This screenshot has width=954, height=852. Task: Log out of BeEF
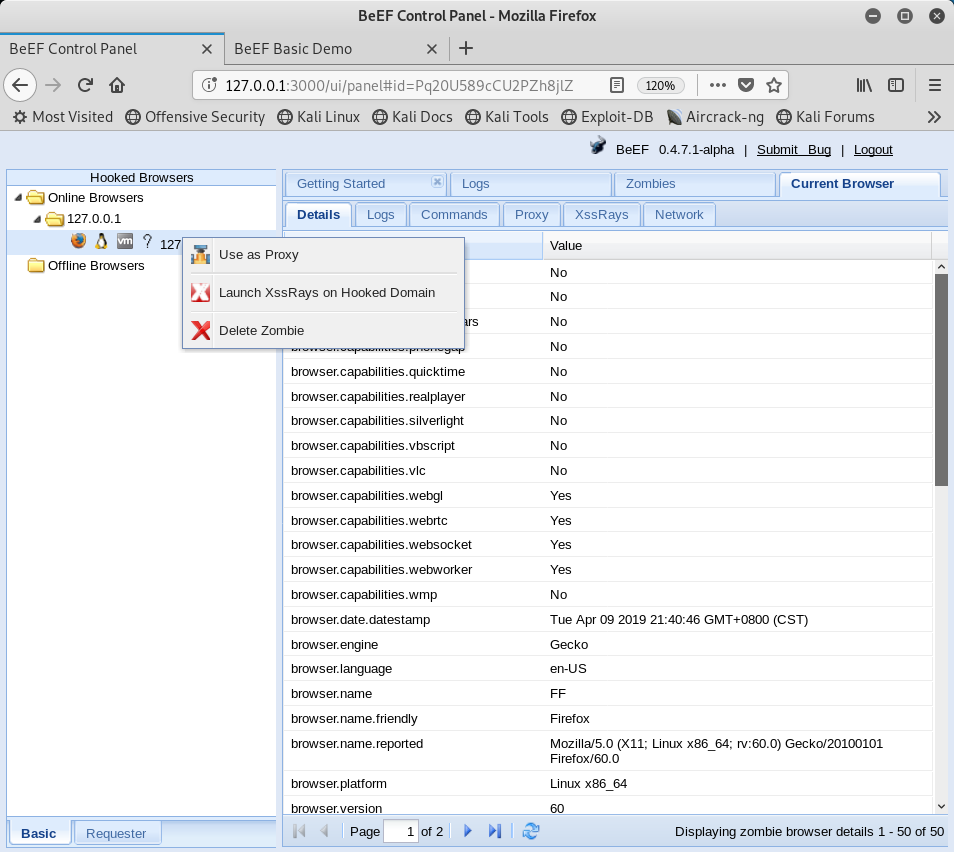872,150
